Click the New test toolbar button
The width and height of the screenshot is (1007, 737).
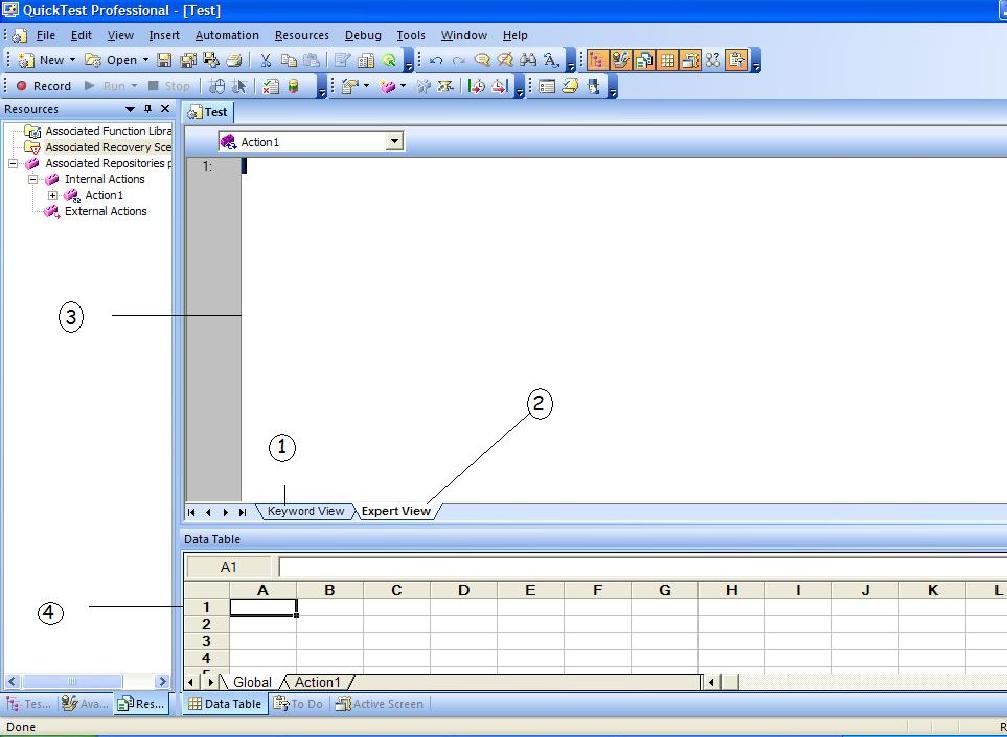[41, 60]
